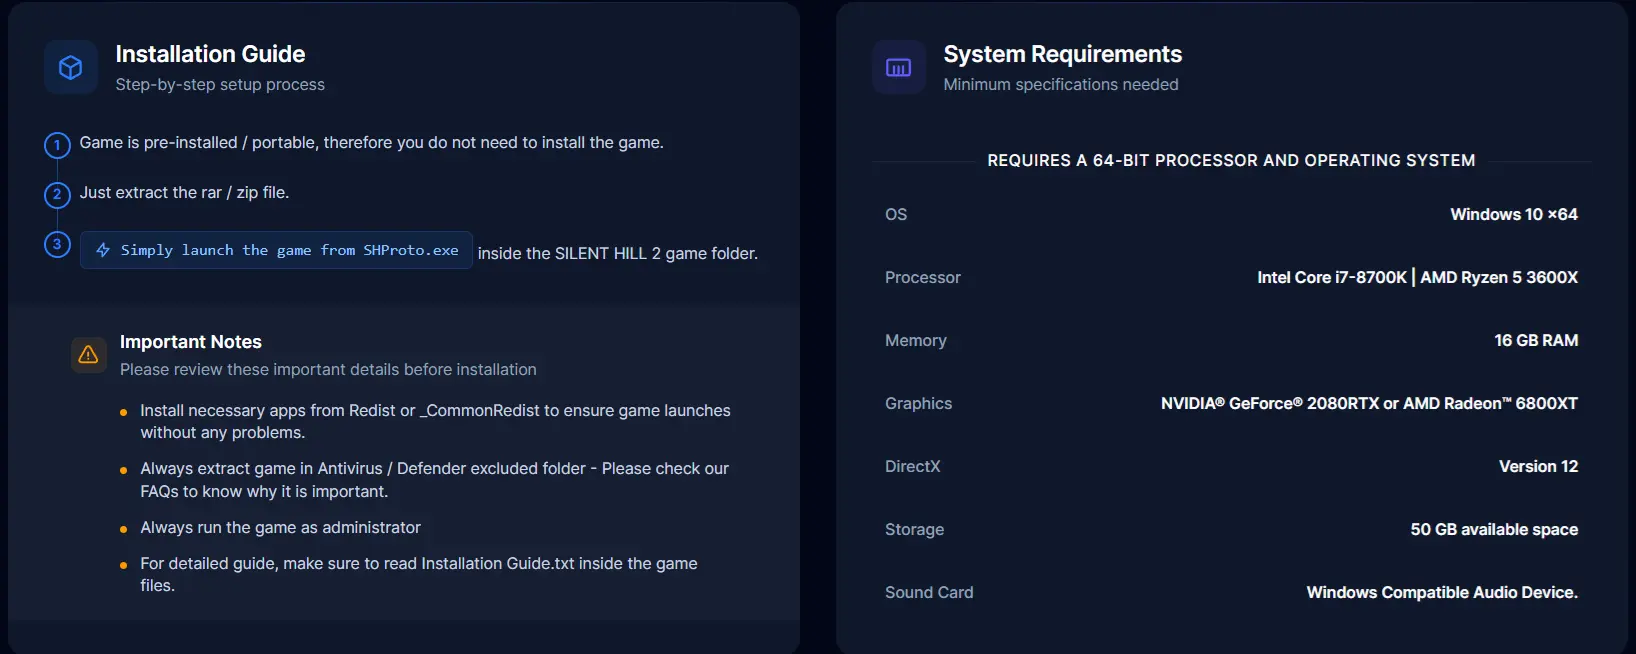The image size is (1636, 654).
Task: Click the 'Simply launch the game from SHProto.exe' box
Action: click(x=276, y=250)
